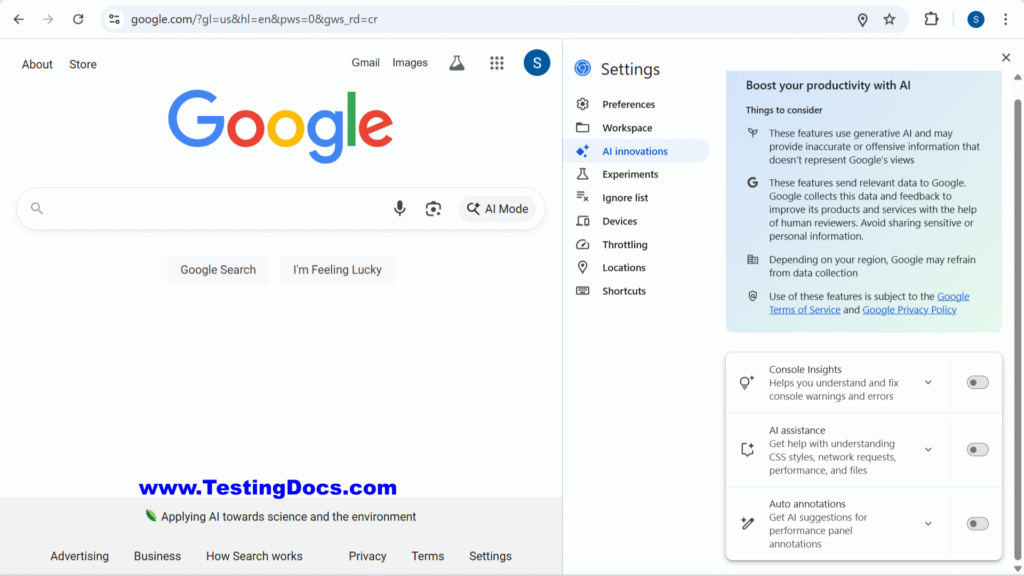The height and width of the screenshot is (576, 1024).
Task: Click I'm Feeling Lucky button
Action: pos(337,270)
